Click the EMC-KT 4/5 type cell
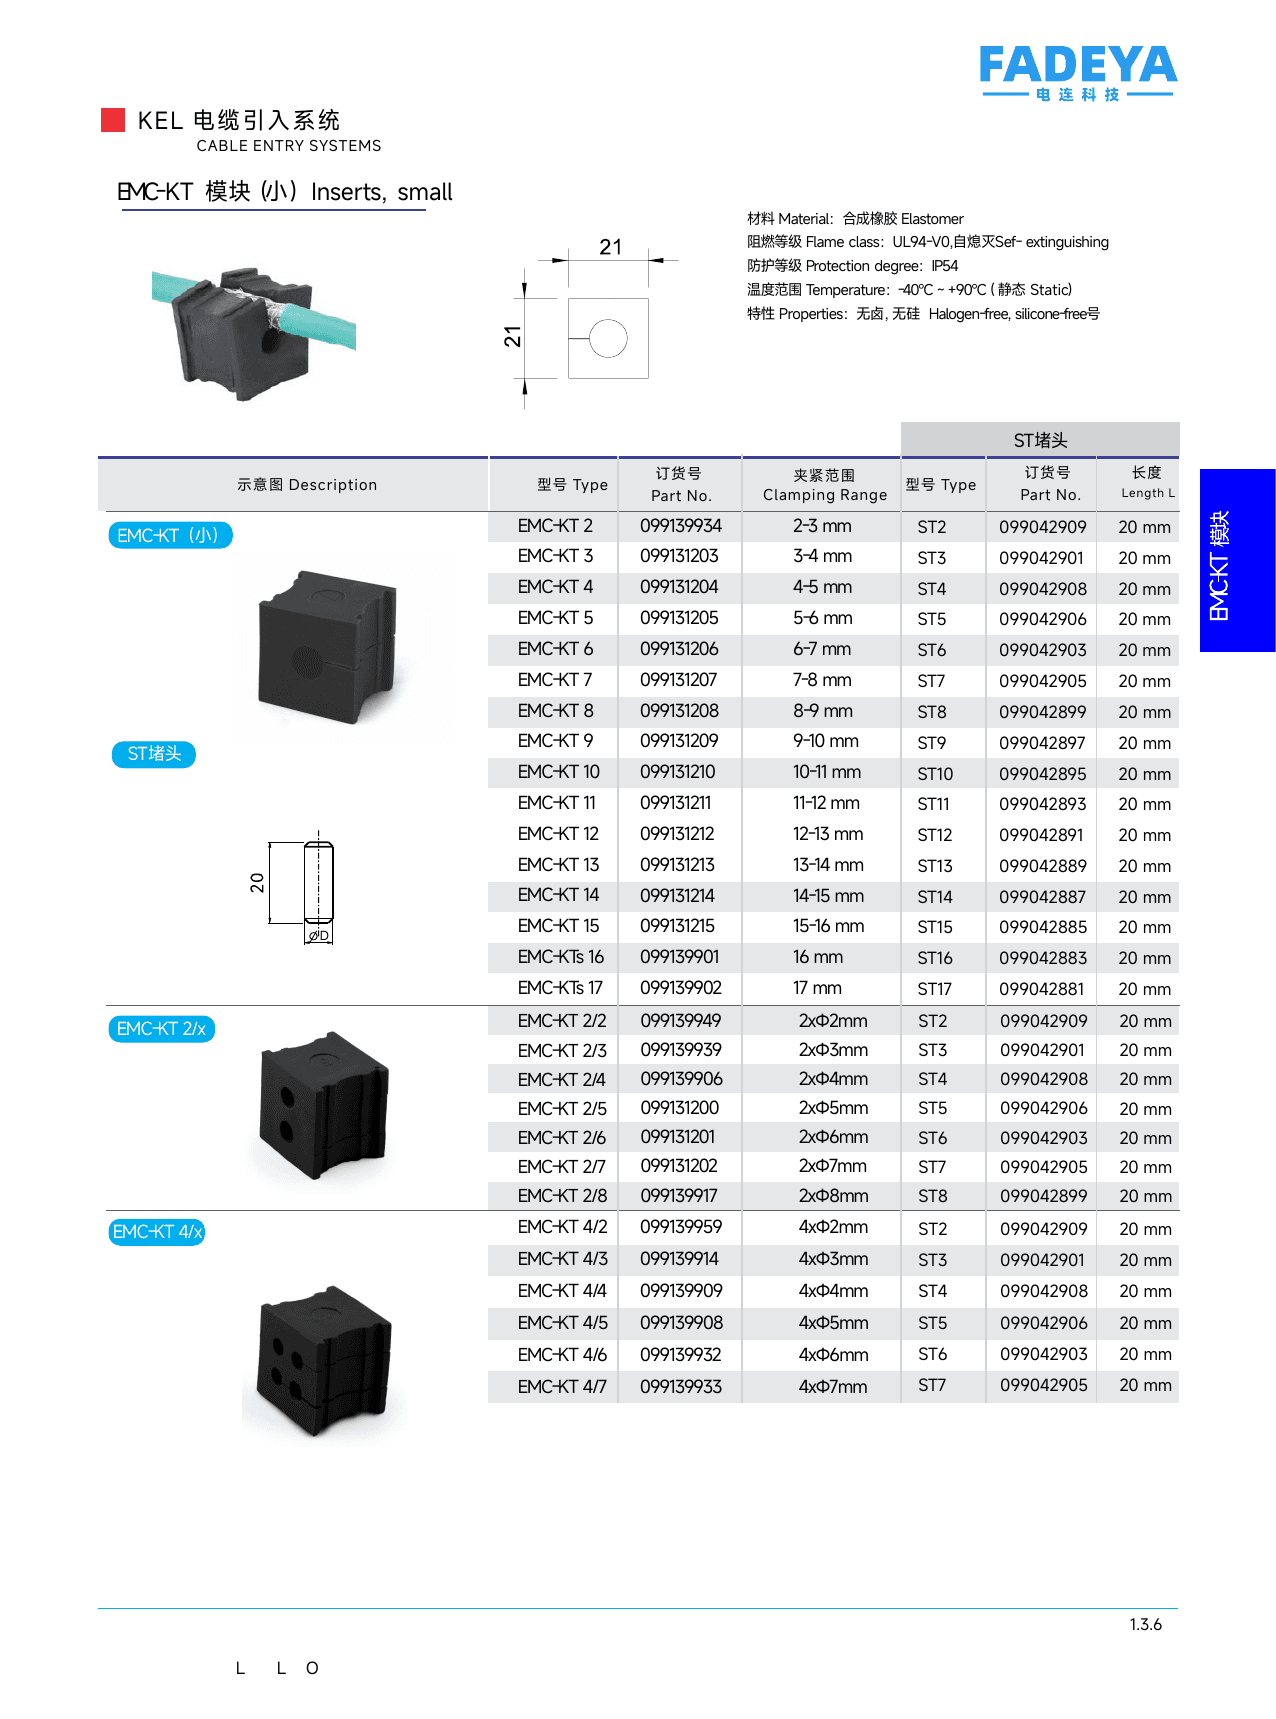This screenshot has width=1276, height=1719. pyautogui.click(x=563, y=1323)
